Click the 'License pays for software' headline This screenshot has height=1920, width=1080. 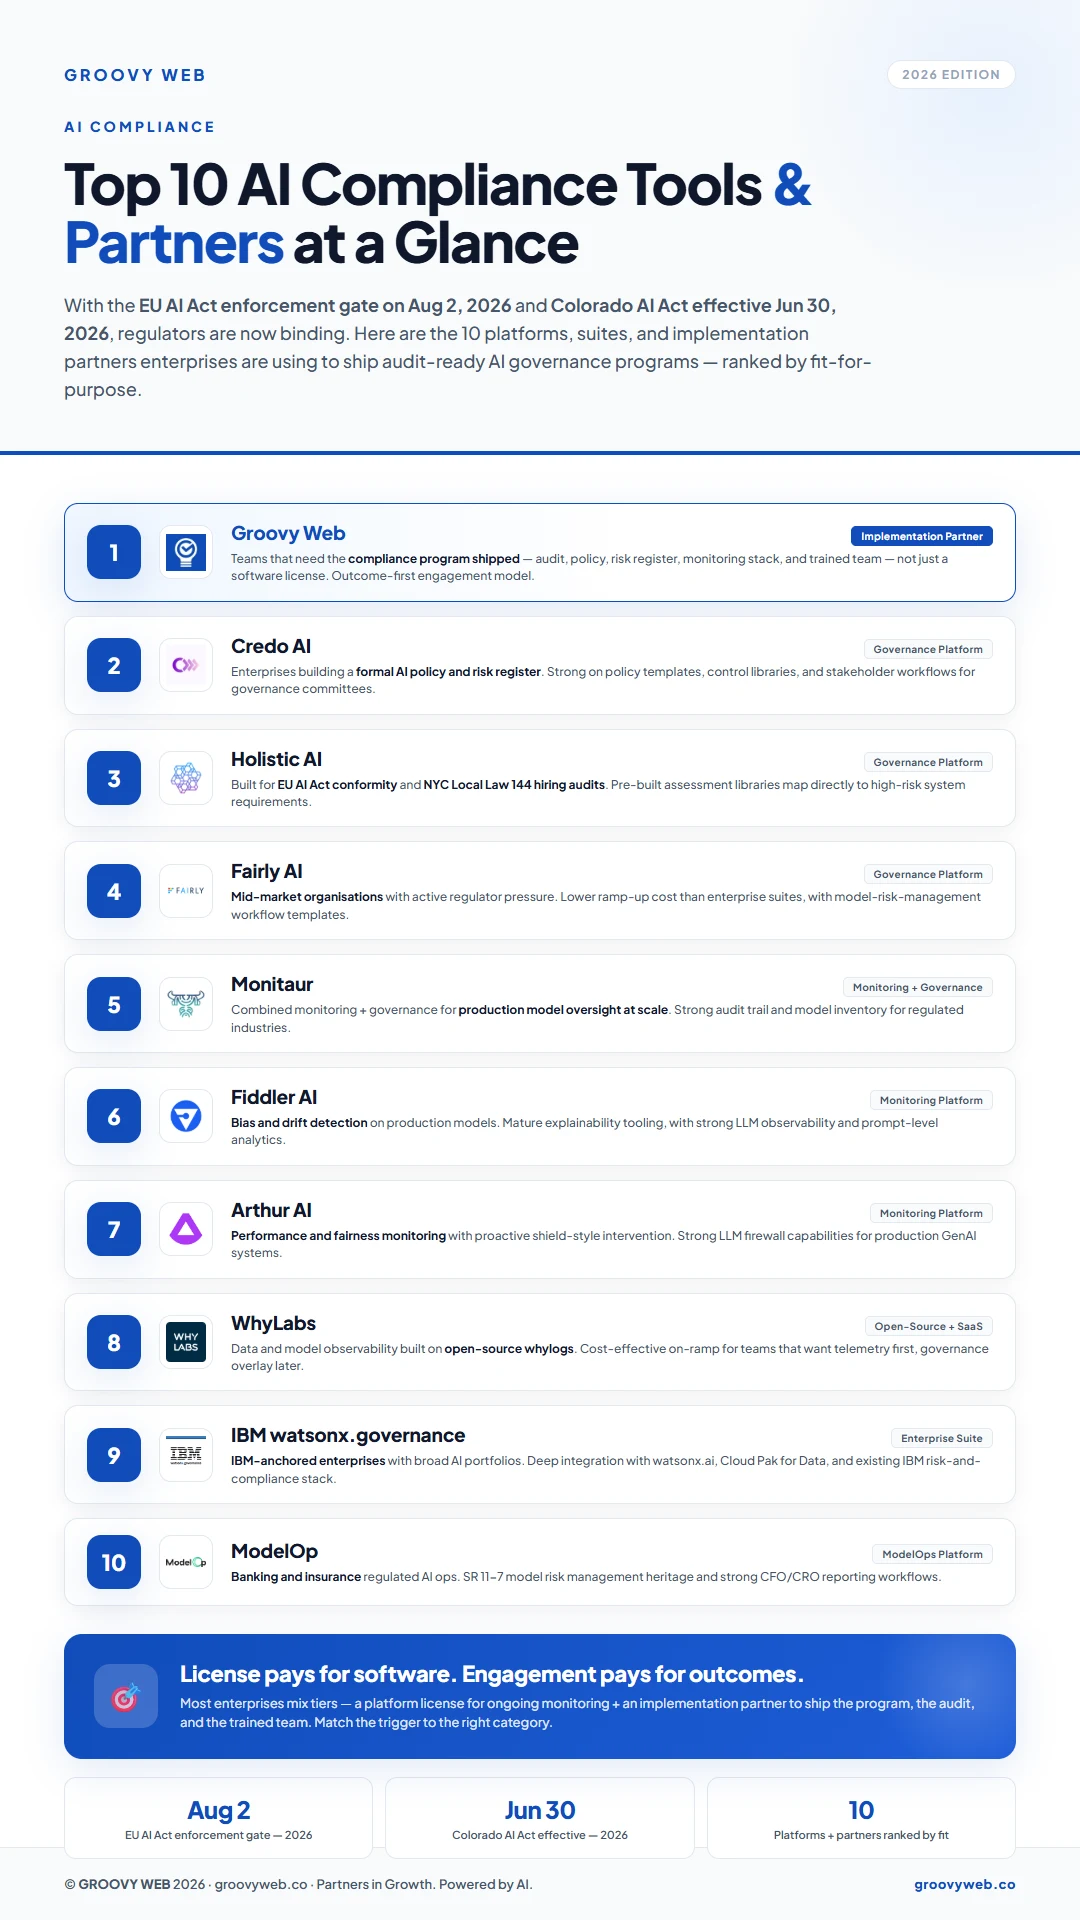(492, 1674)
